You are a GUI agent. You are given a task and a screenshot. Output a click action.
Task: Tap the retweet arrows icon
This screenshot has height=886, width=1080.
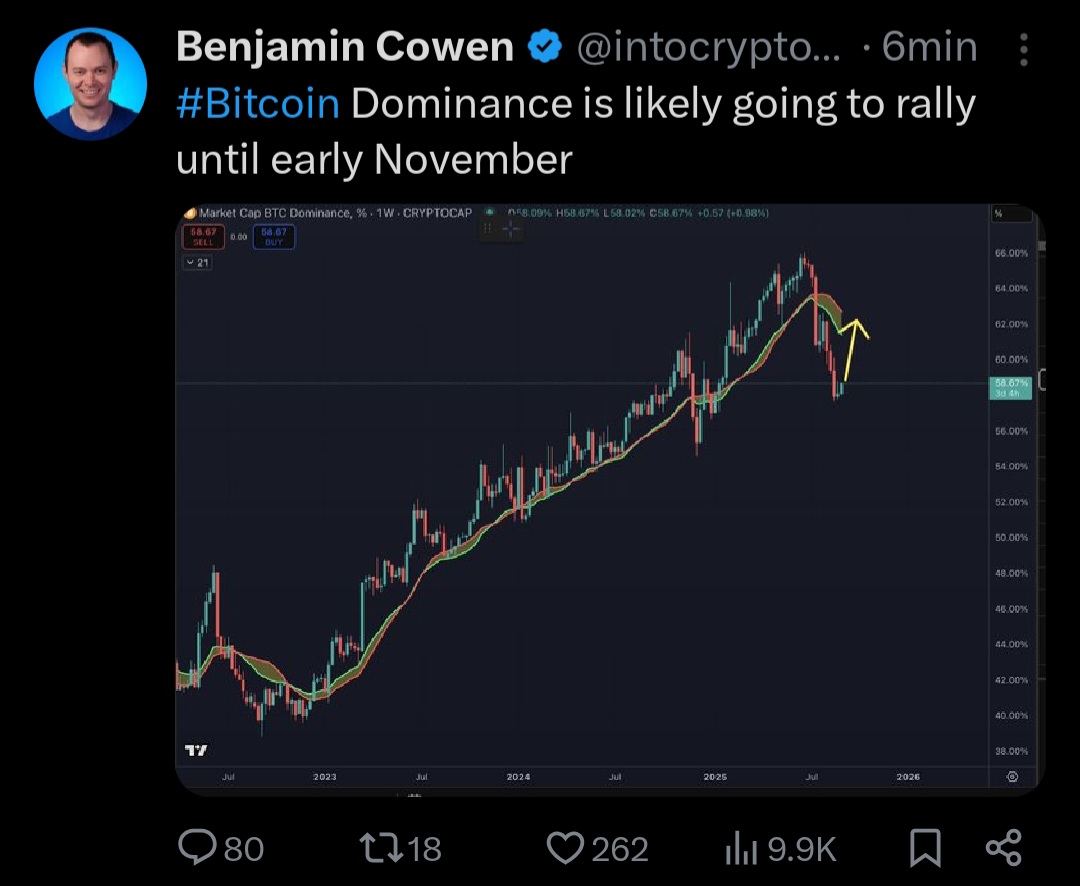coord(381,848)
